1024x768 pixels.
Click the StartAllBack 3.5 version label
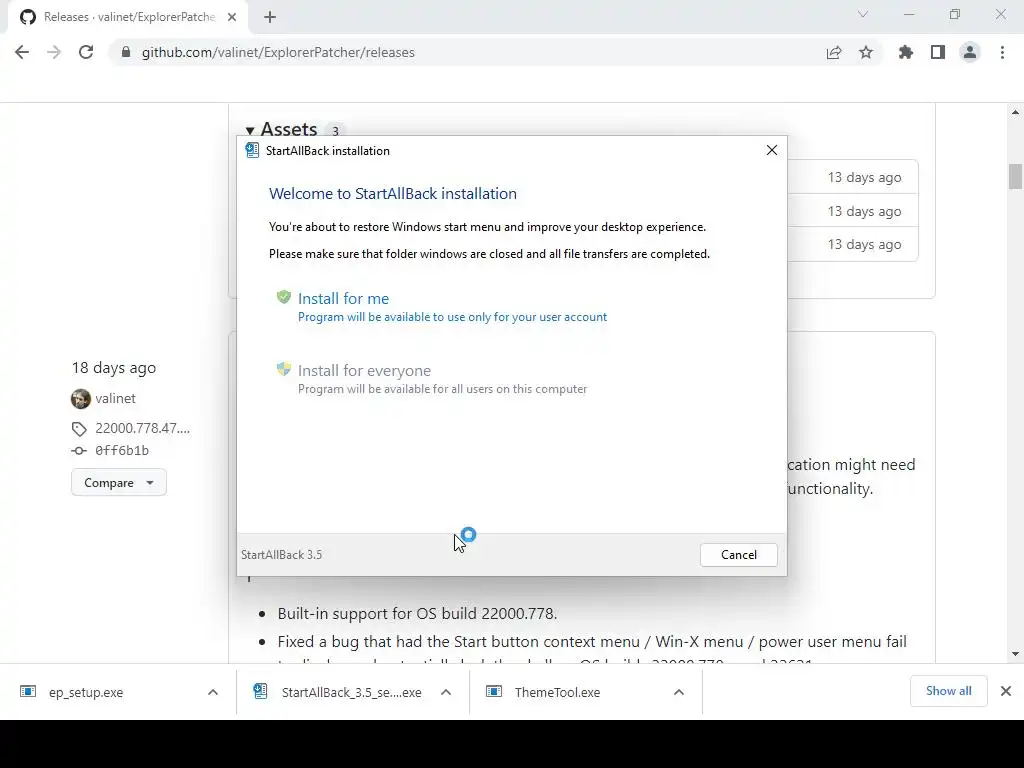(x=281, y=554)
